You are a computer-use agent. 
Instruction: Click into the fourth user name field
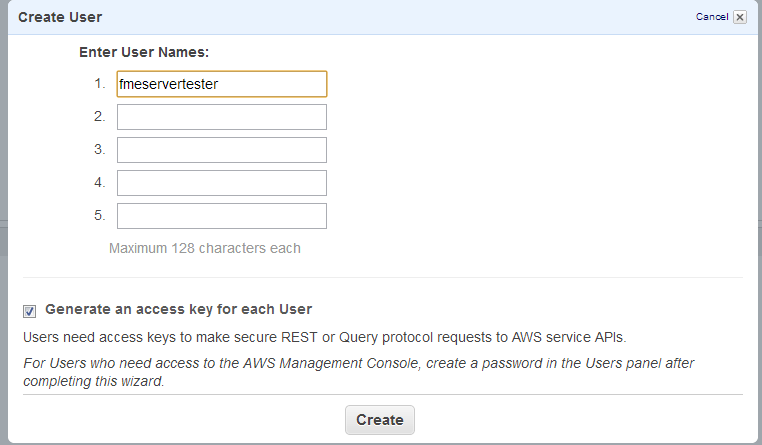221,183
